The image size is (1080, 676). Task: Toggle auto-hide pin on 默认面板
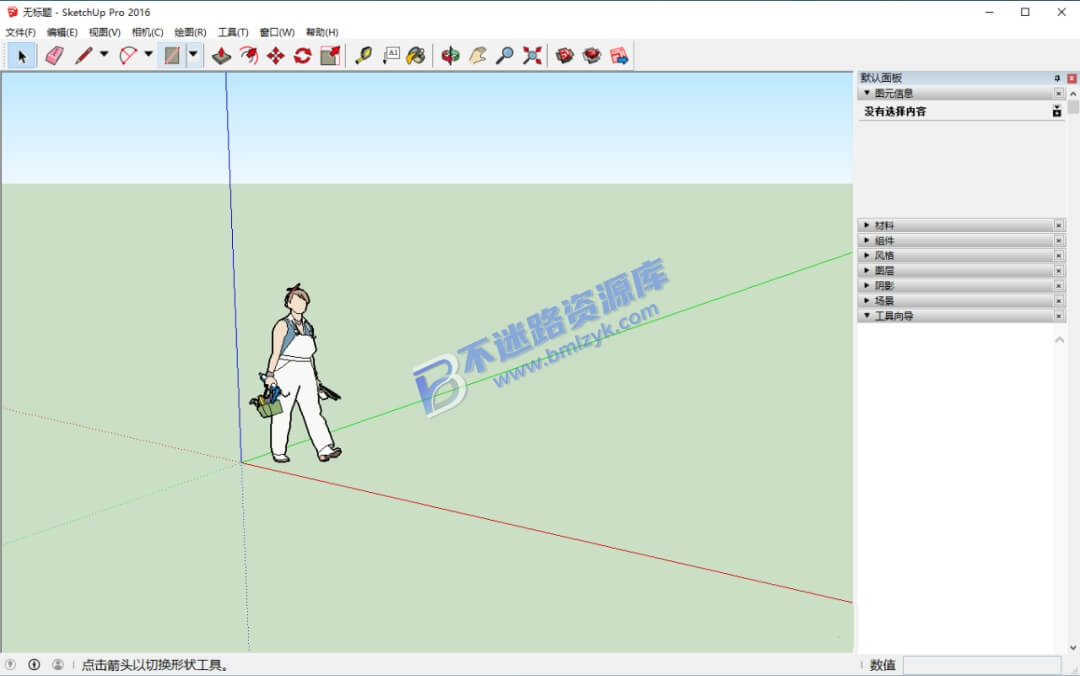(1057, 78)
